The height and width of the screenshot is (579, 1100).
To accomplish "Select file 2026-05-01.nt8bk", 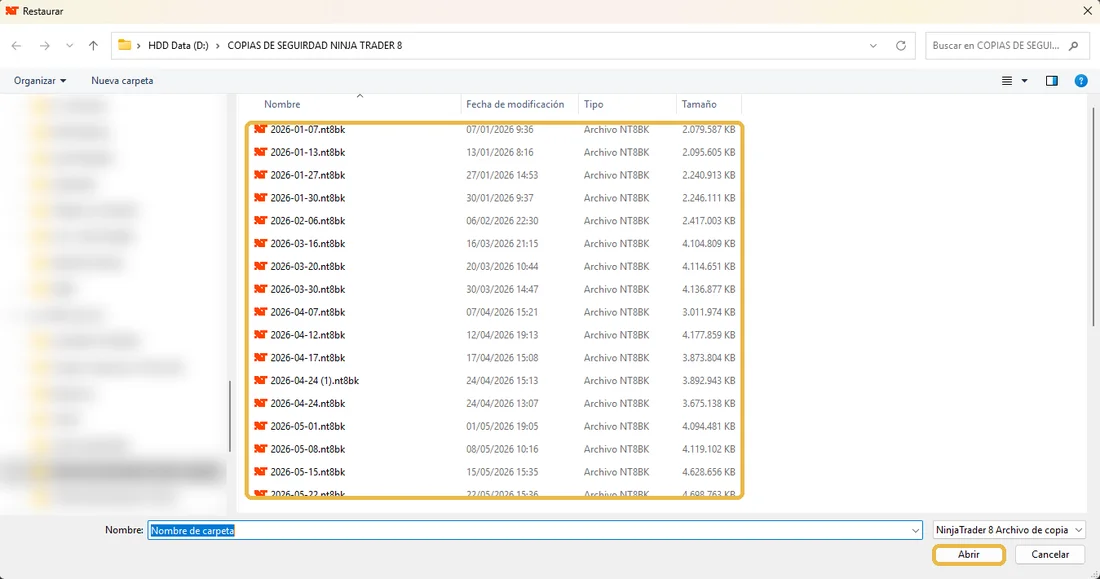I will point(307,426).
